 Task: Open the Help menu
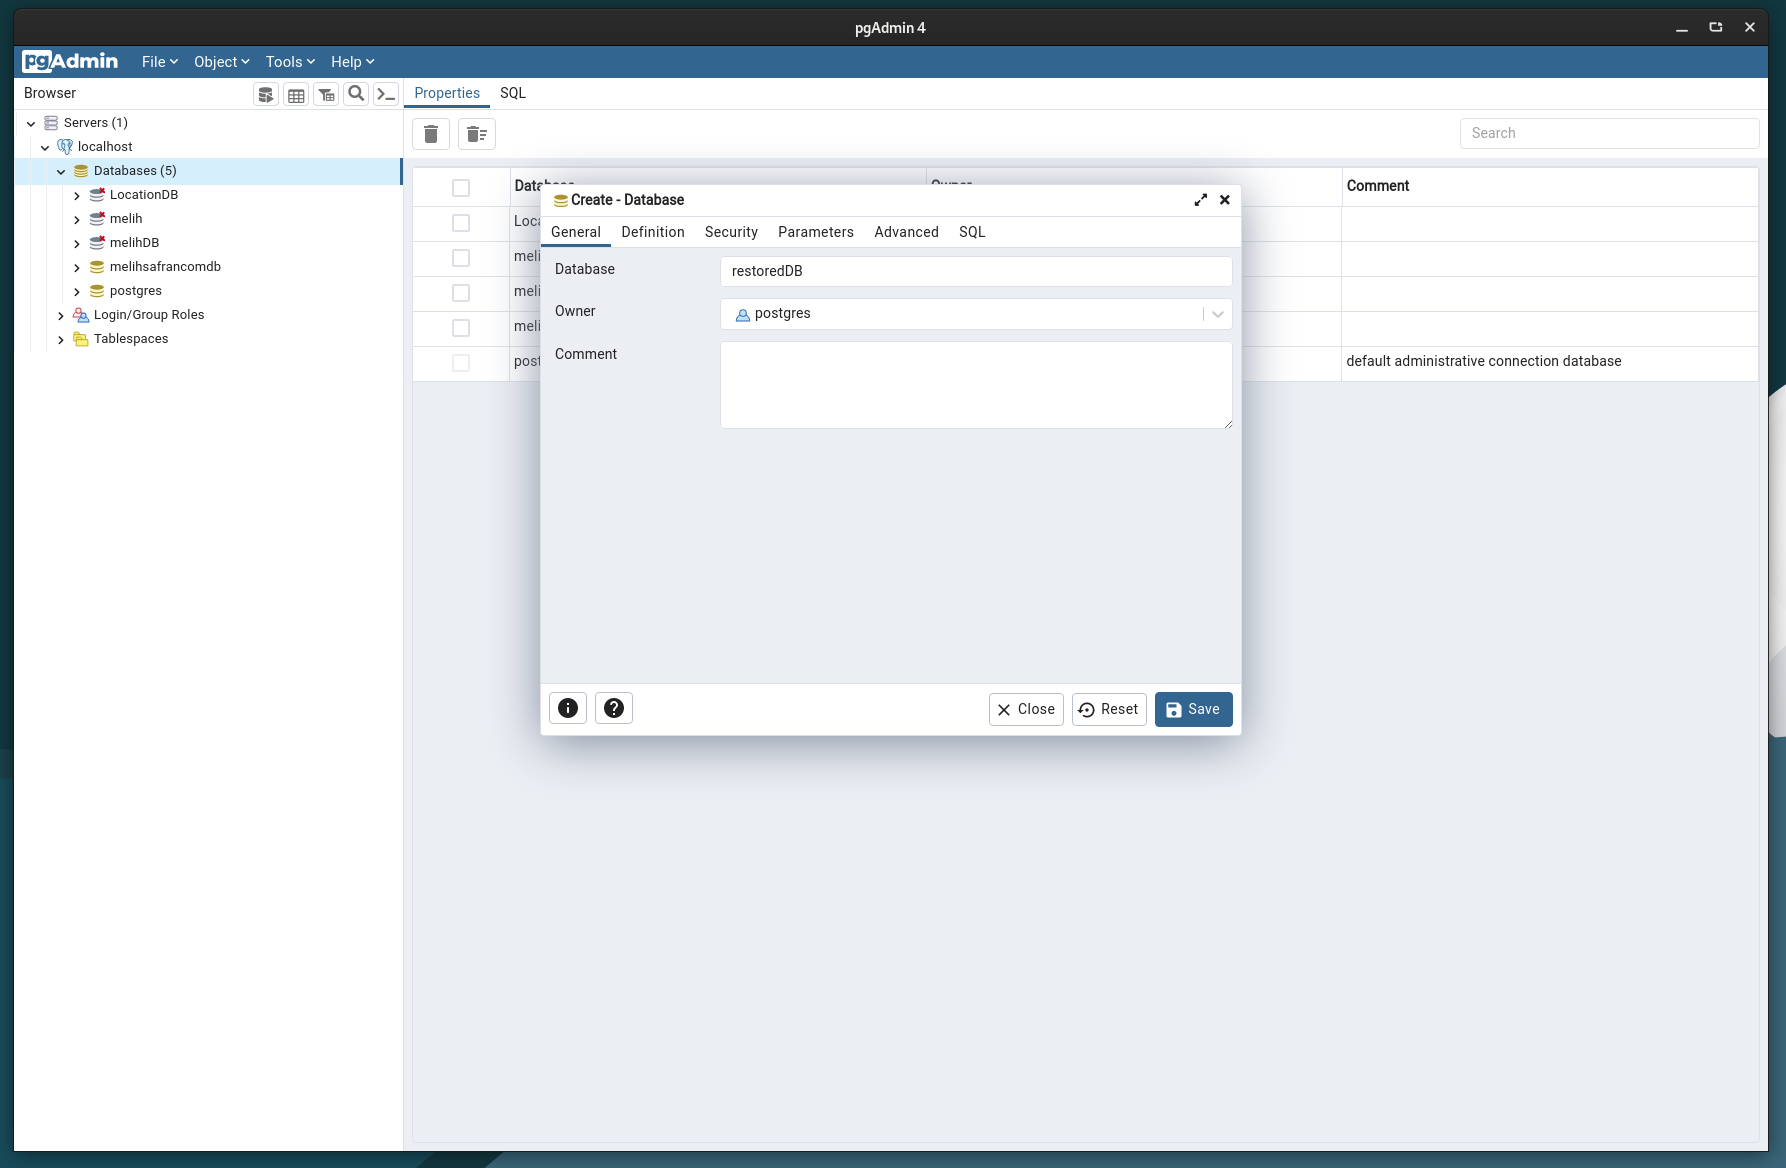[x=352, y=62]
